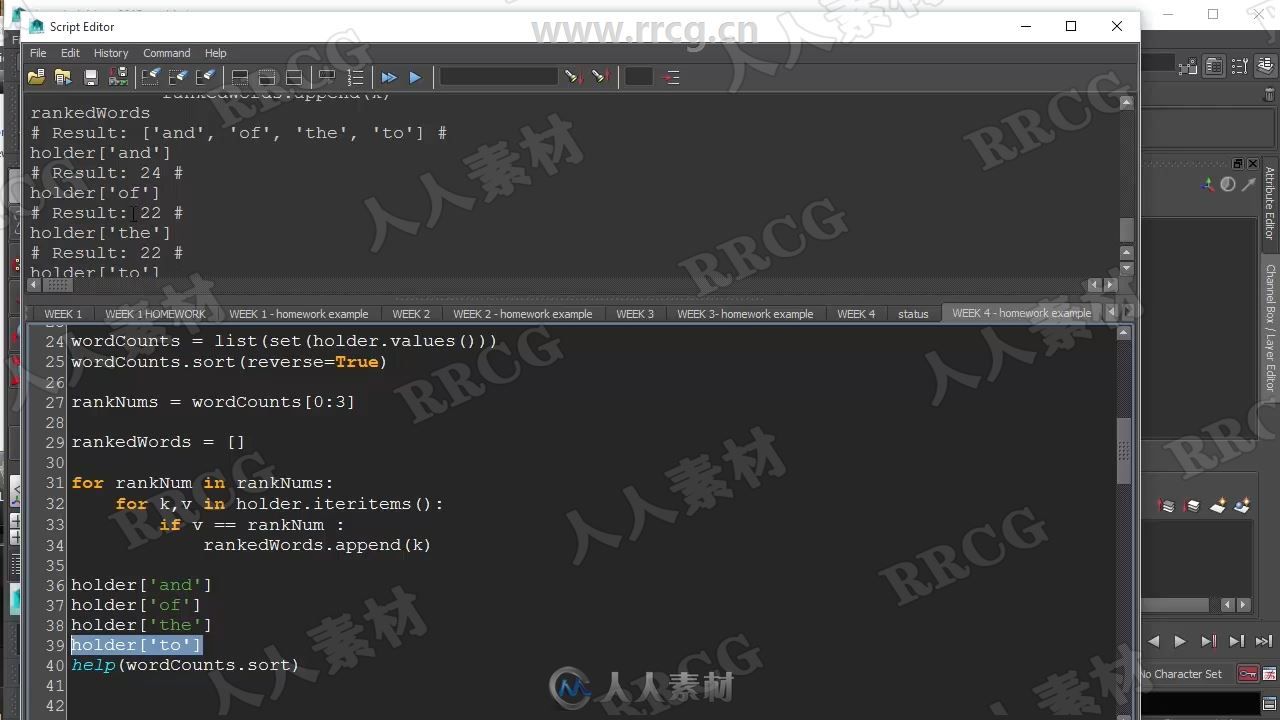Viewport: 1280px width, 720px height.
Task: Click the go to line icon
Action: [671, 76]
